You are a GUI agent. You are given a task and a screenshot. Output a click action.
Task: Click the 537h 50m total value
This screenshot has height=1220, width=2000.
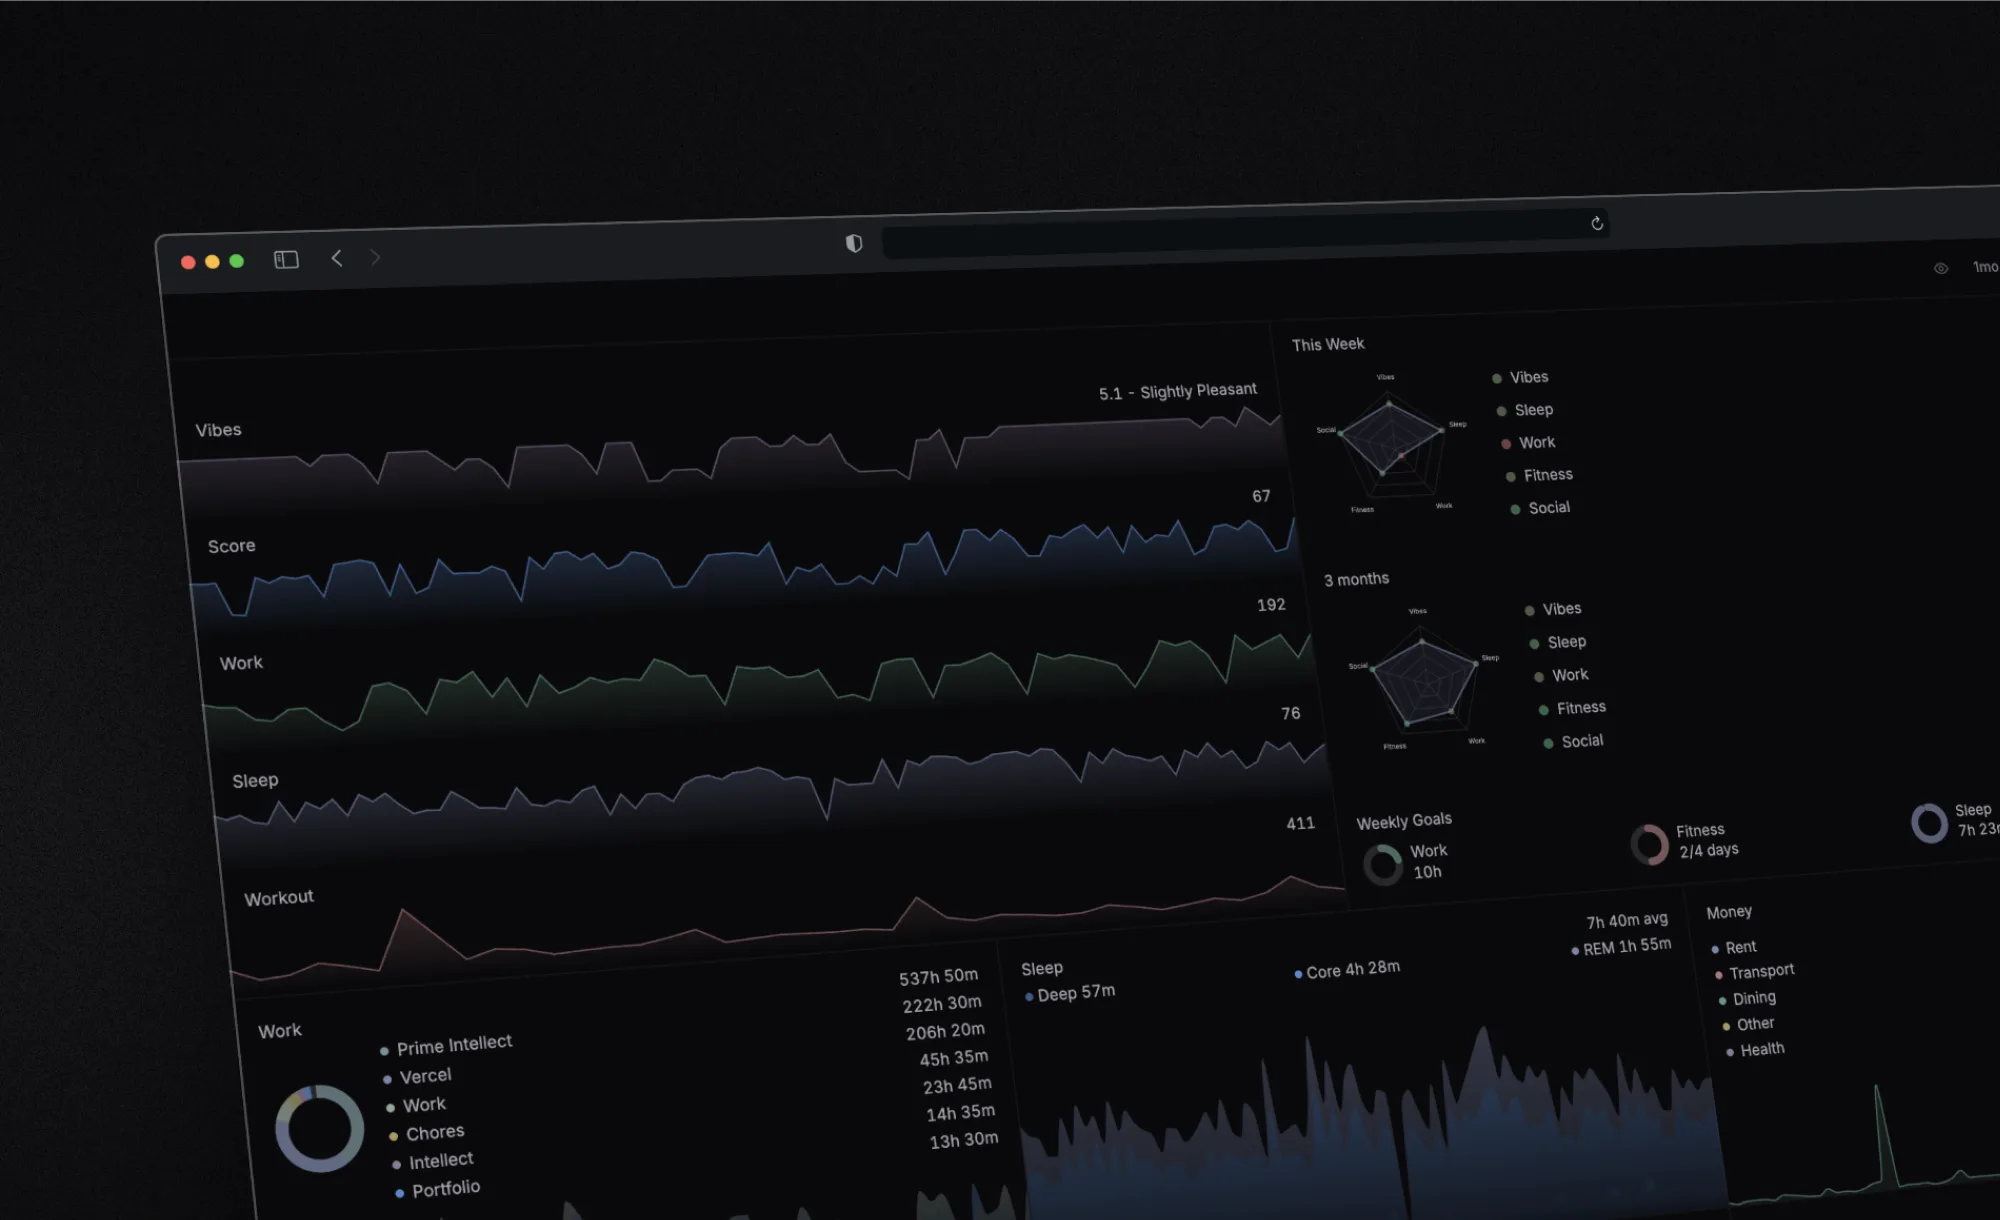pos(938,977)
